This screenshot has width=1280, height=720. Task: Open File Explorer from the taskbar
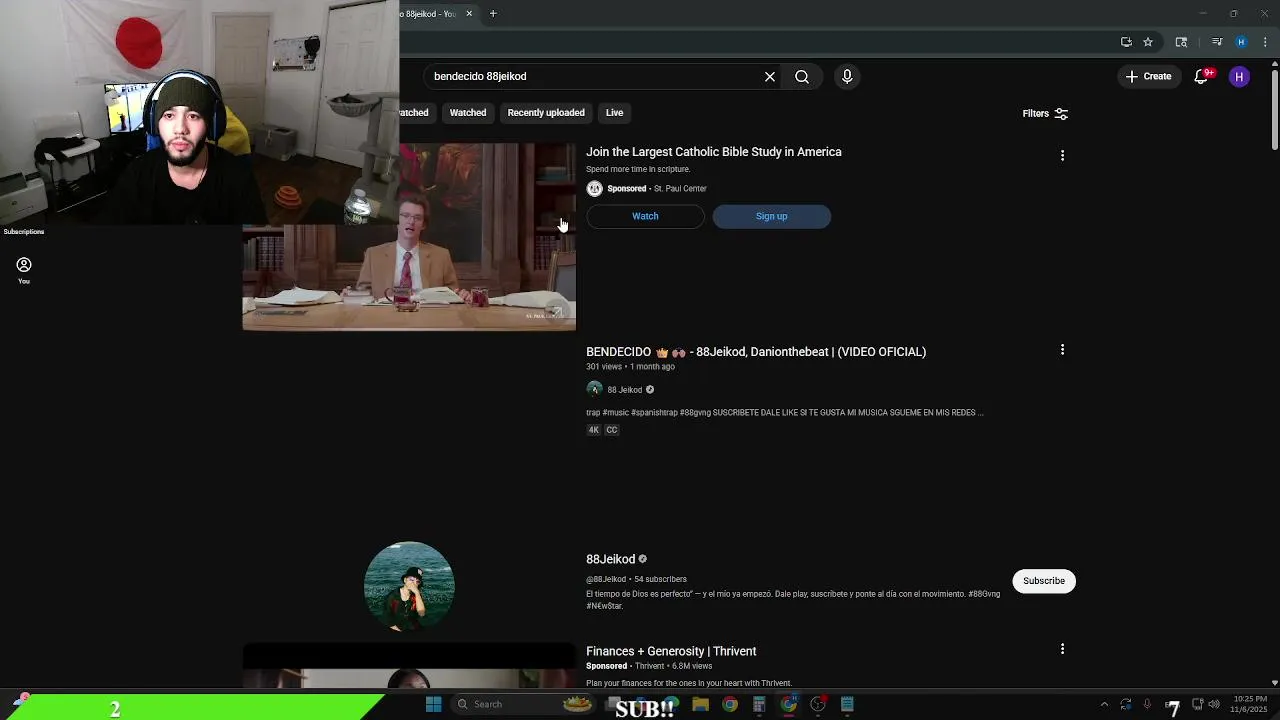coord(700,704)
